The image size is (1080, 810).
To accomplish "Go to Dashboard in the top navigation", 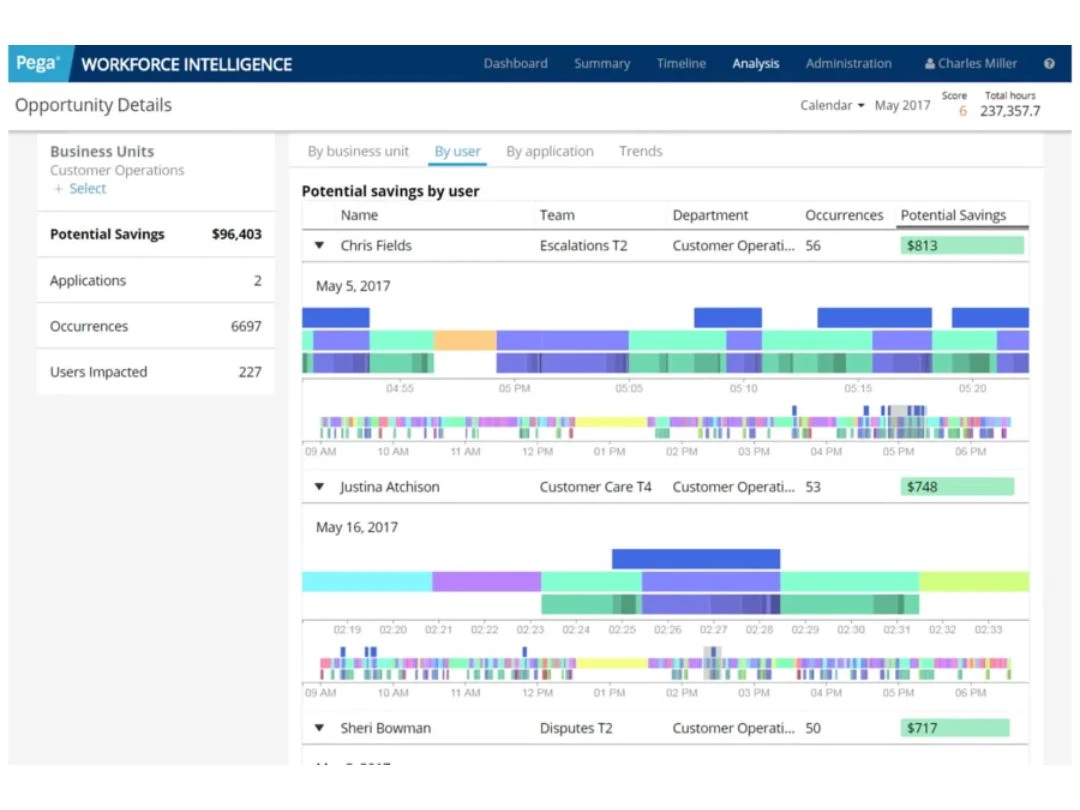I will [x=515, y=63].
